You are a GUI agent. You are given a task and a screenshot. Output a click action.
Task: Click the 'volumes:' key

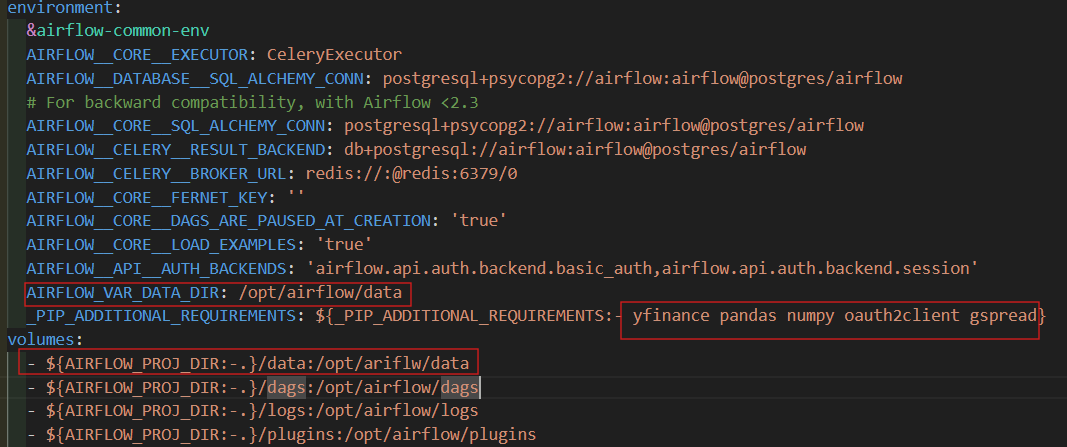[x=44, y=338]
